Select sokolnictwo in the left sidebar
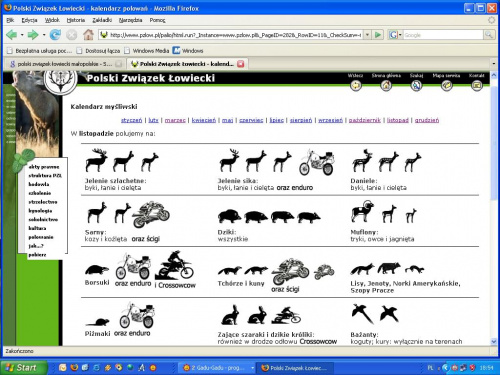 (x=43, y=219)
